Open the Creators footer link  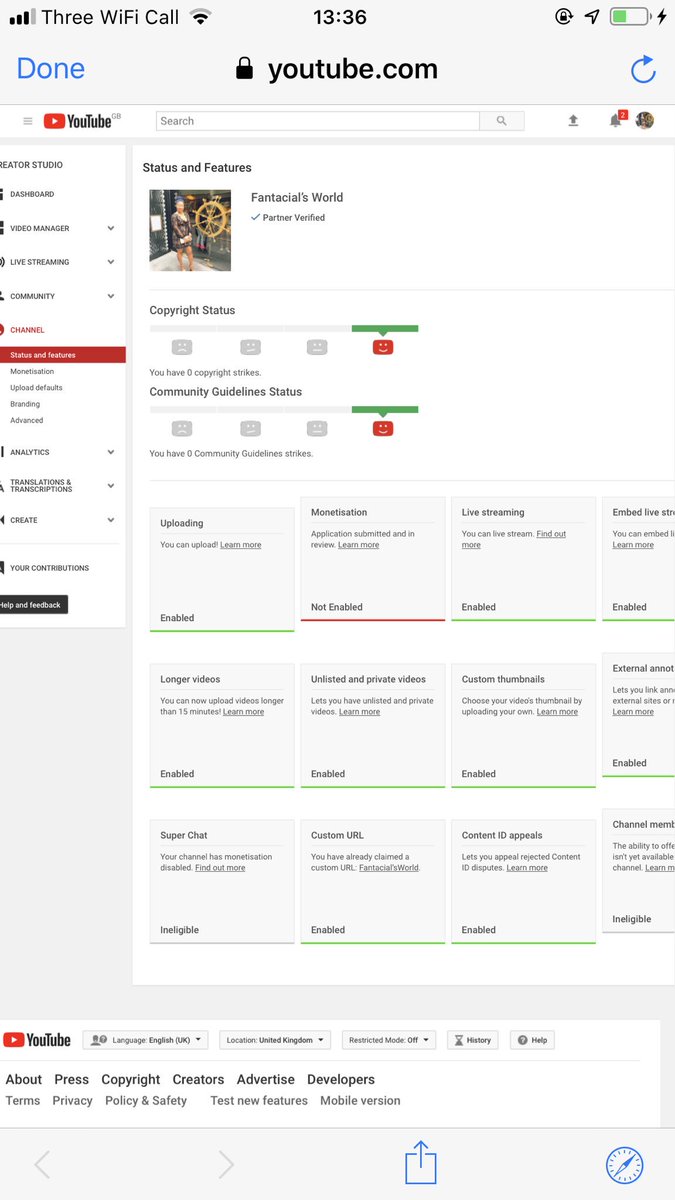click(x=198, y=1080)
